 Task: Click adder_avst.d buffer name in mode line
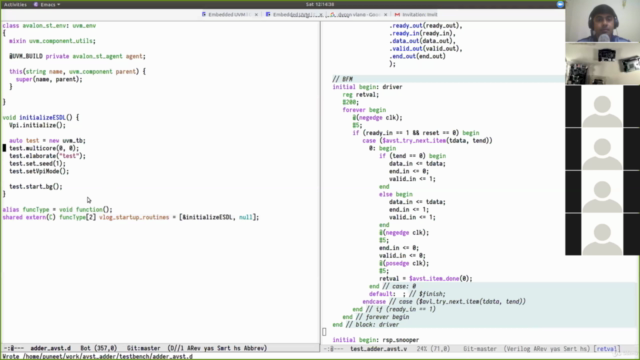[x=51, y=348]
